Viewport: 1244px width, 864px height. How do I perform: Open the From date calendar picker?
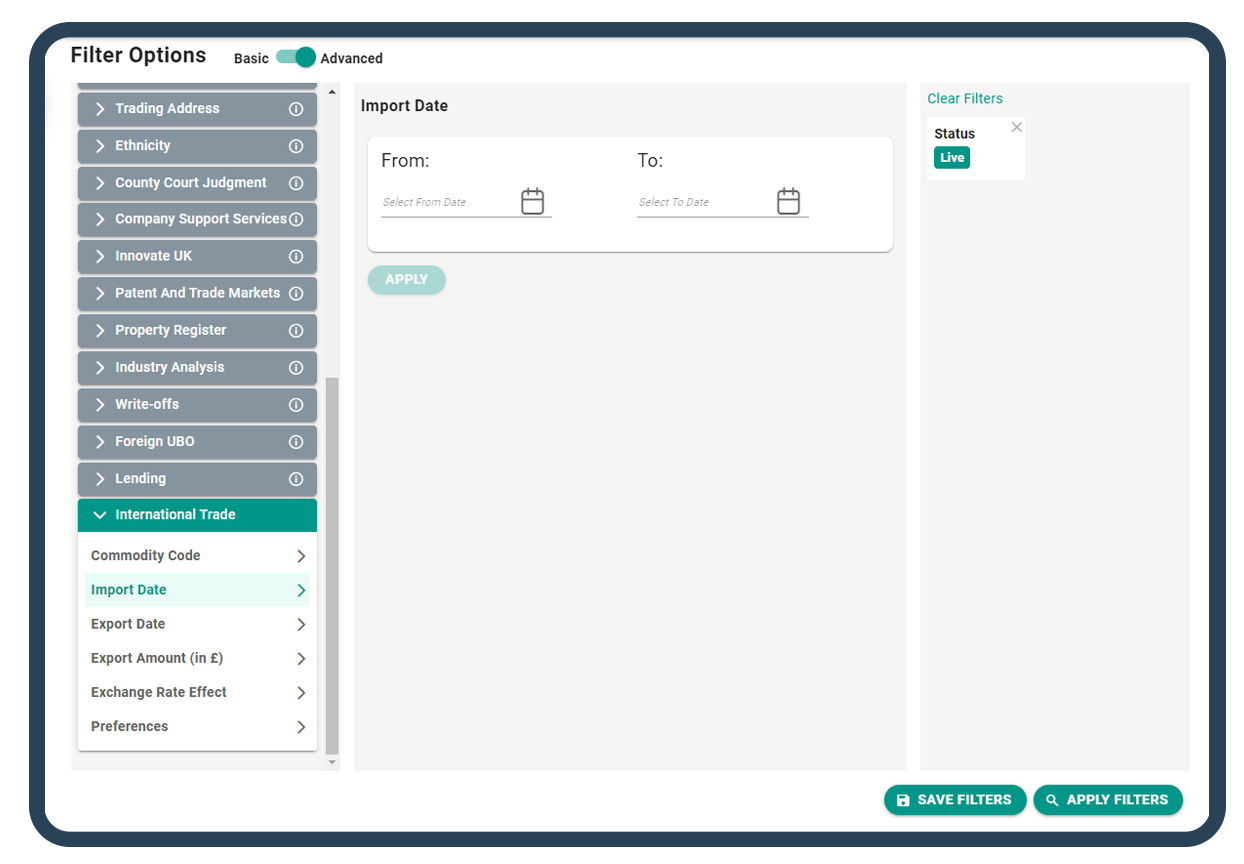[x=533, y=201]
